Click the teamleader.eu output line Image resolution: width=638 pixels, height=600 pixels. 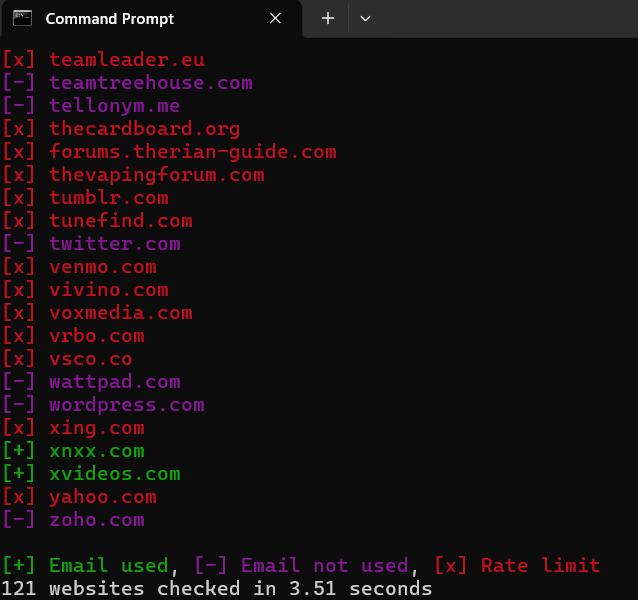(103, 60)
